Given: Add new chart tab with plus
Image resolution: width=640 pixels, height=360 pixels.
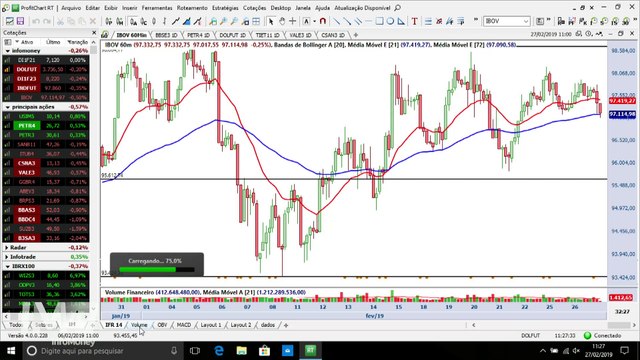Looking at the screenshot, I should coord(356,35).
